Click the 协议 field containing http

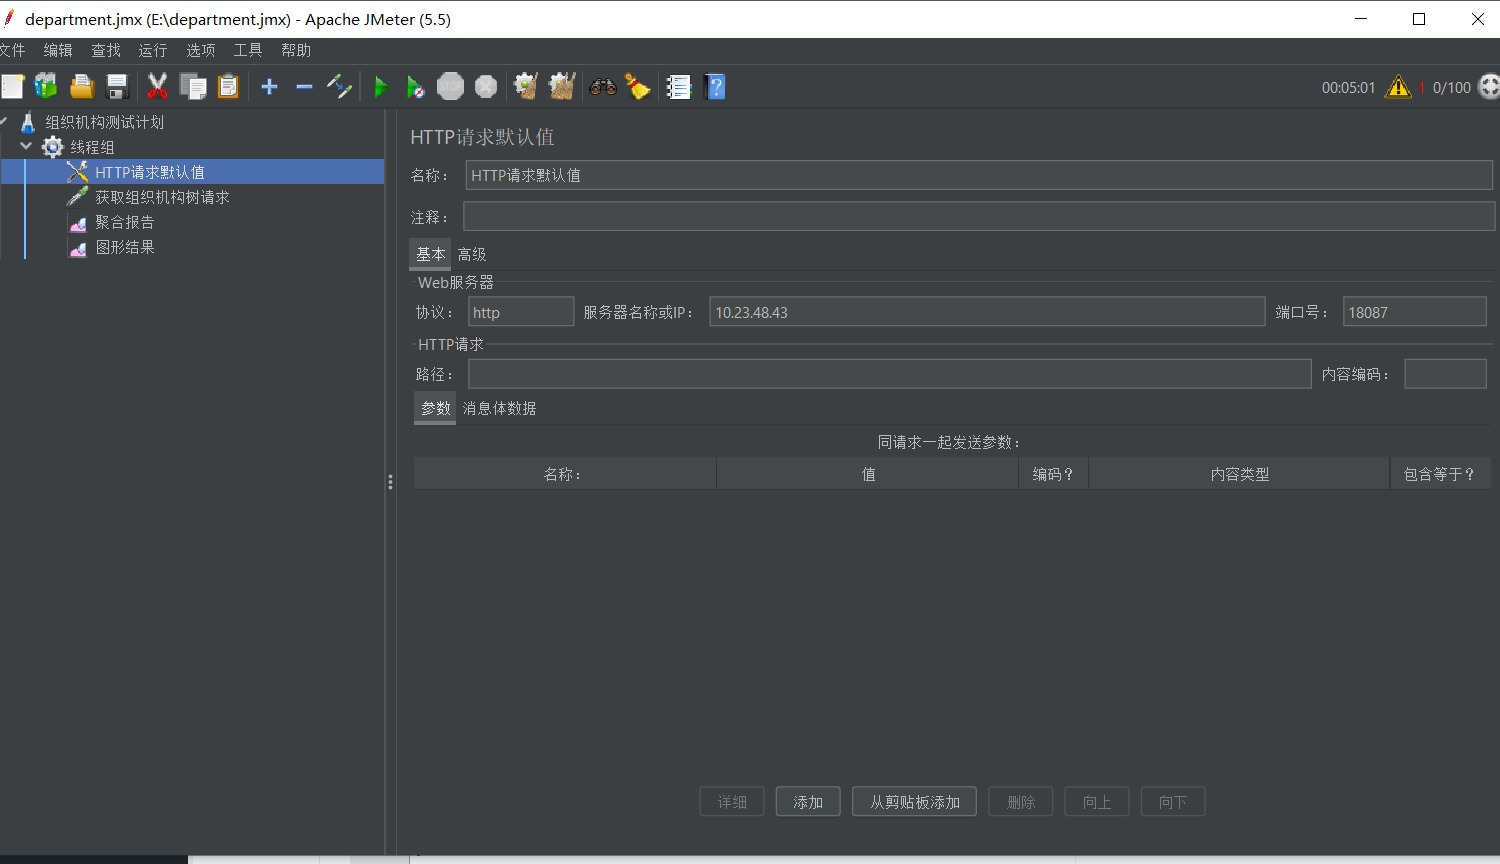521,312
